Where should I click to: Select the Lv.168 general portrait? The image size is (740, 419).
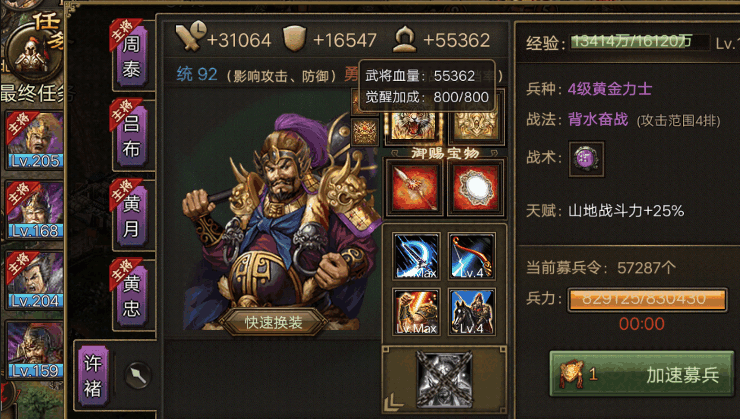(35, 210)
